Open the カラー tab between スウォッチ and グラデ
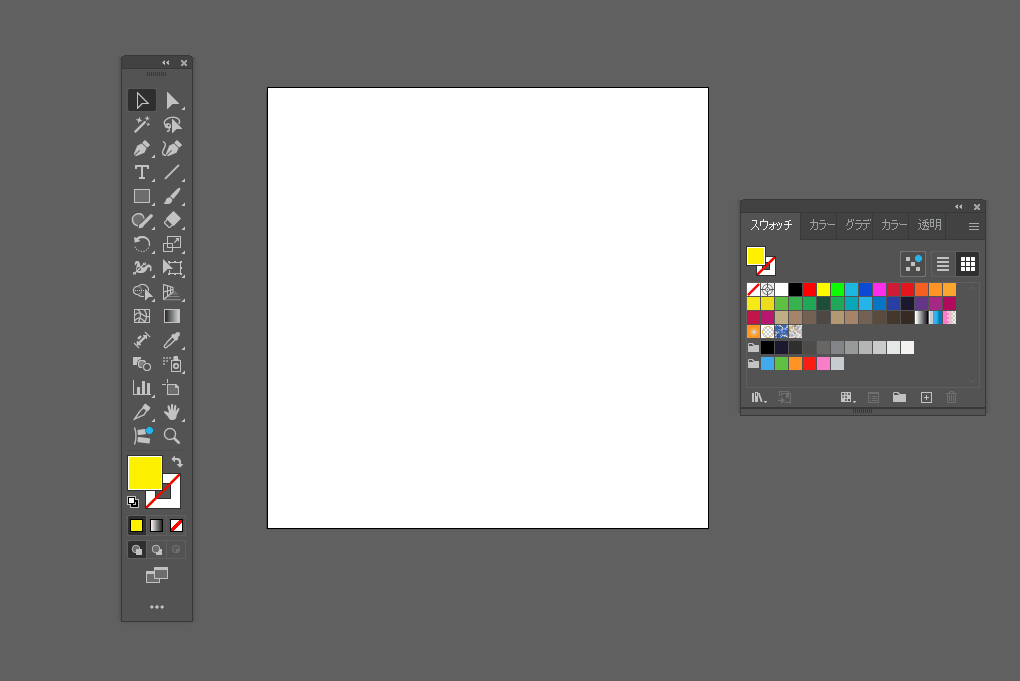The image size is (1020, 681). tap(822, 225)
